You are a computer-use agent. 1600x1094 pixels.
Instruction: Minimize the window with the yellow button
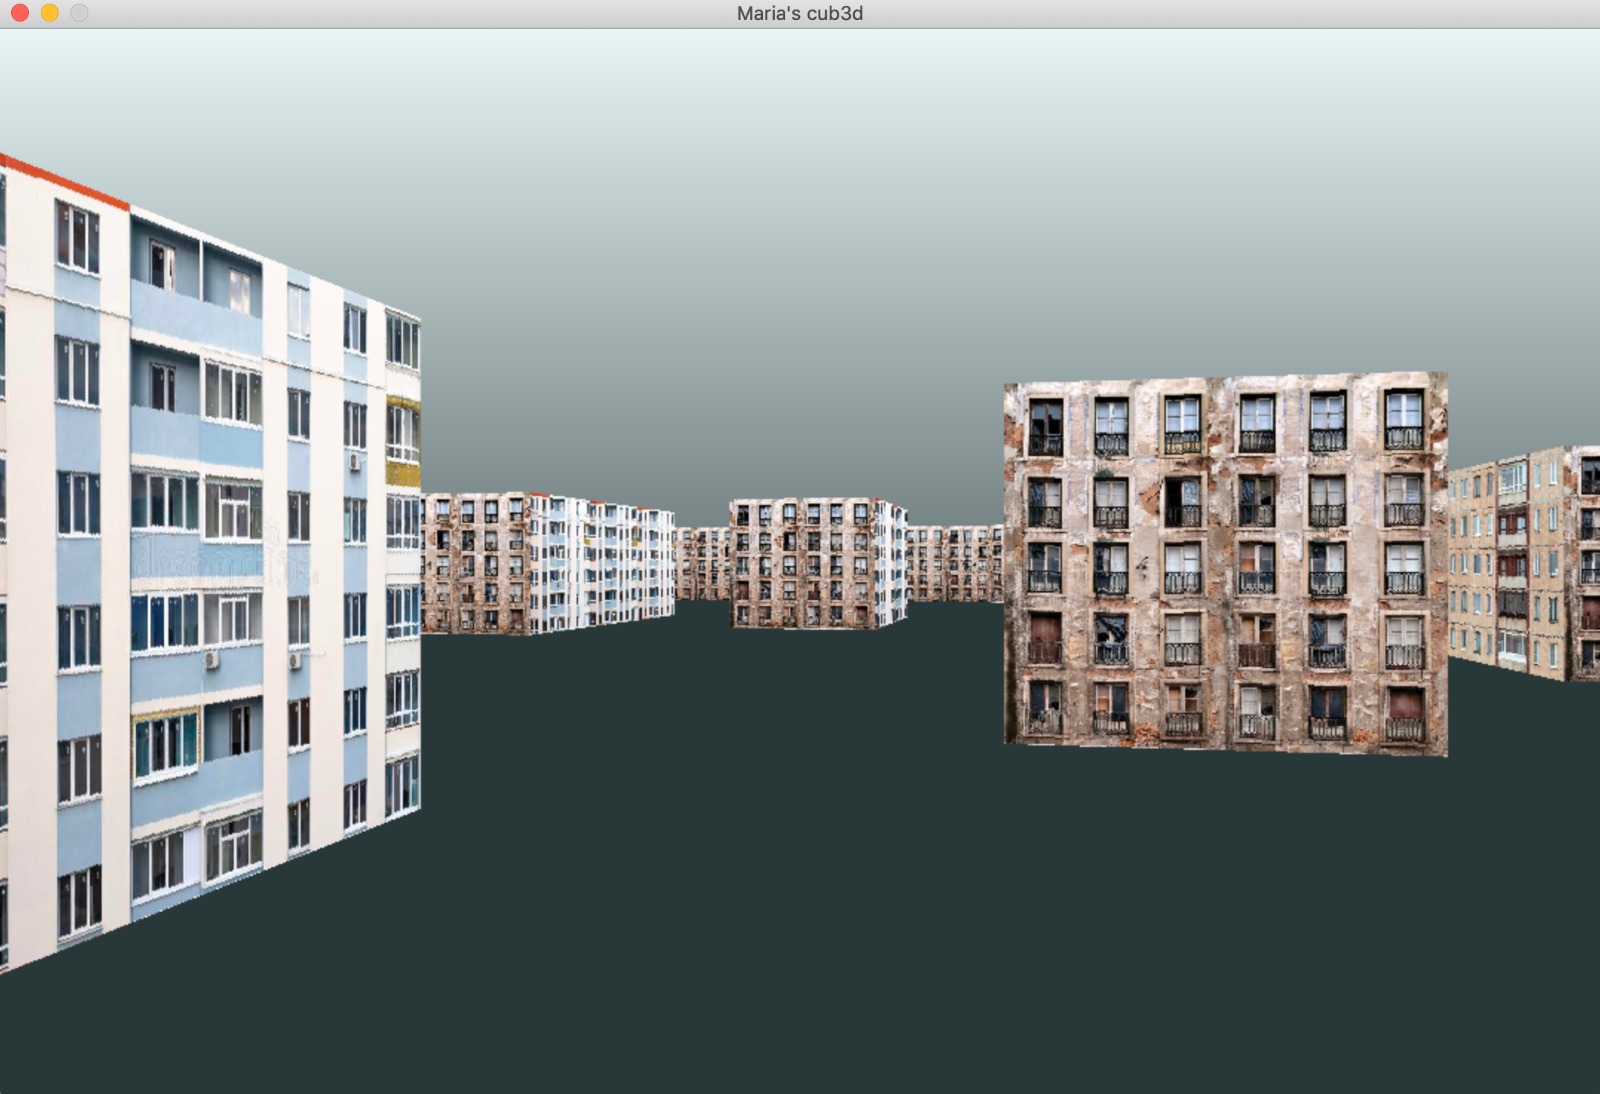[x=50, y=13]
